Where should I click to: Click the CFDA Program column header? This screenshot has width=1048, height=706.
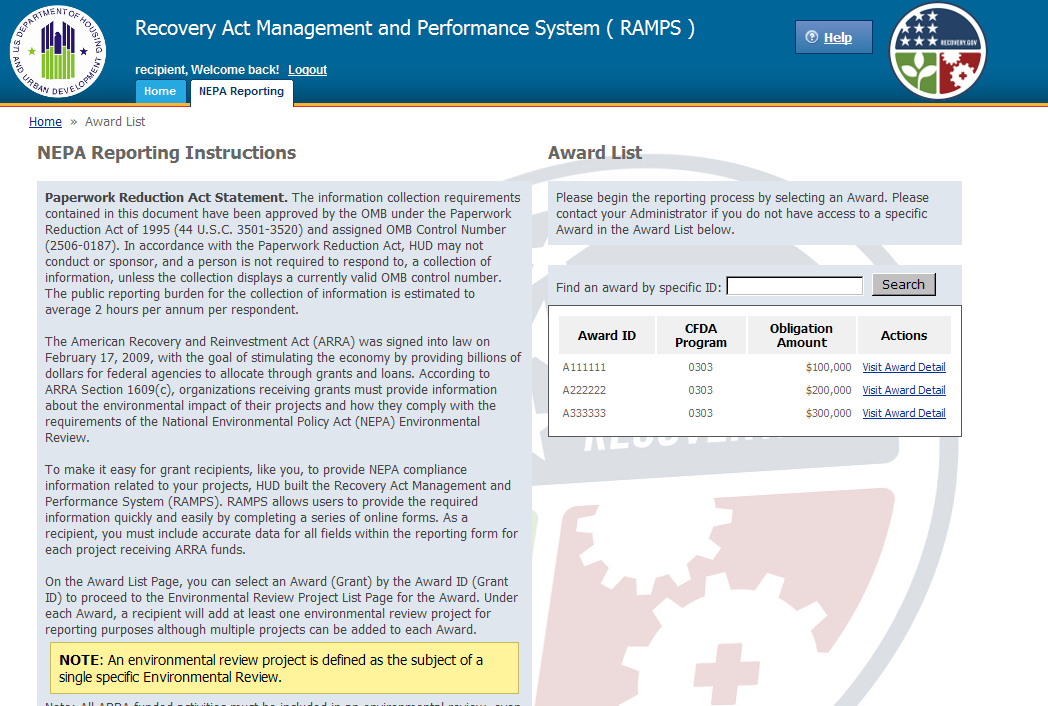[700, 336]
